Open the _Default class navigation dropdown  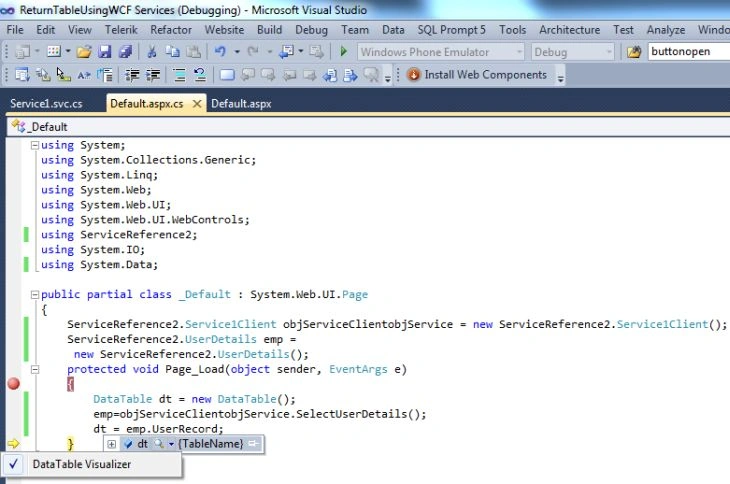368,127
